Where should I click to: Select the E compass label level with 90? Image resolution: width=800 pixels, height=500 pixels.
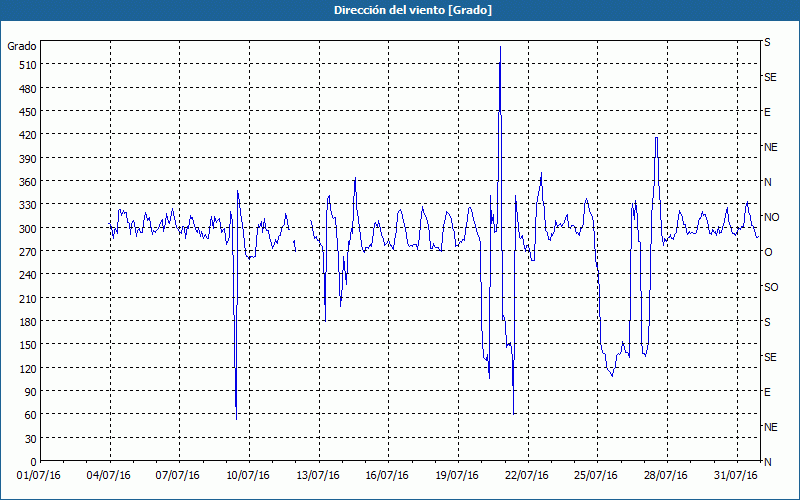pos(767,392)
